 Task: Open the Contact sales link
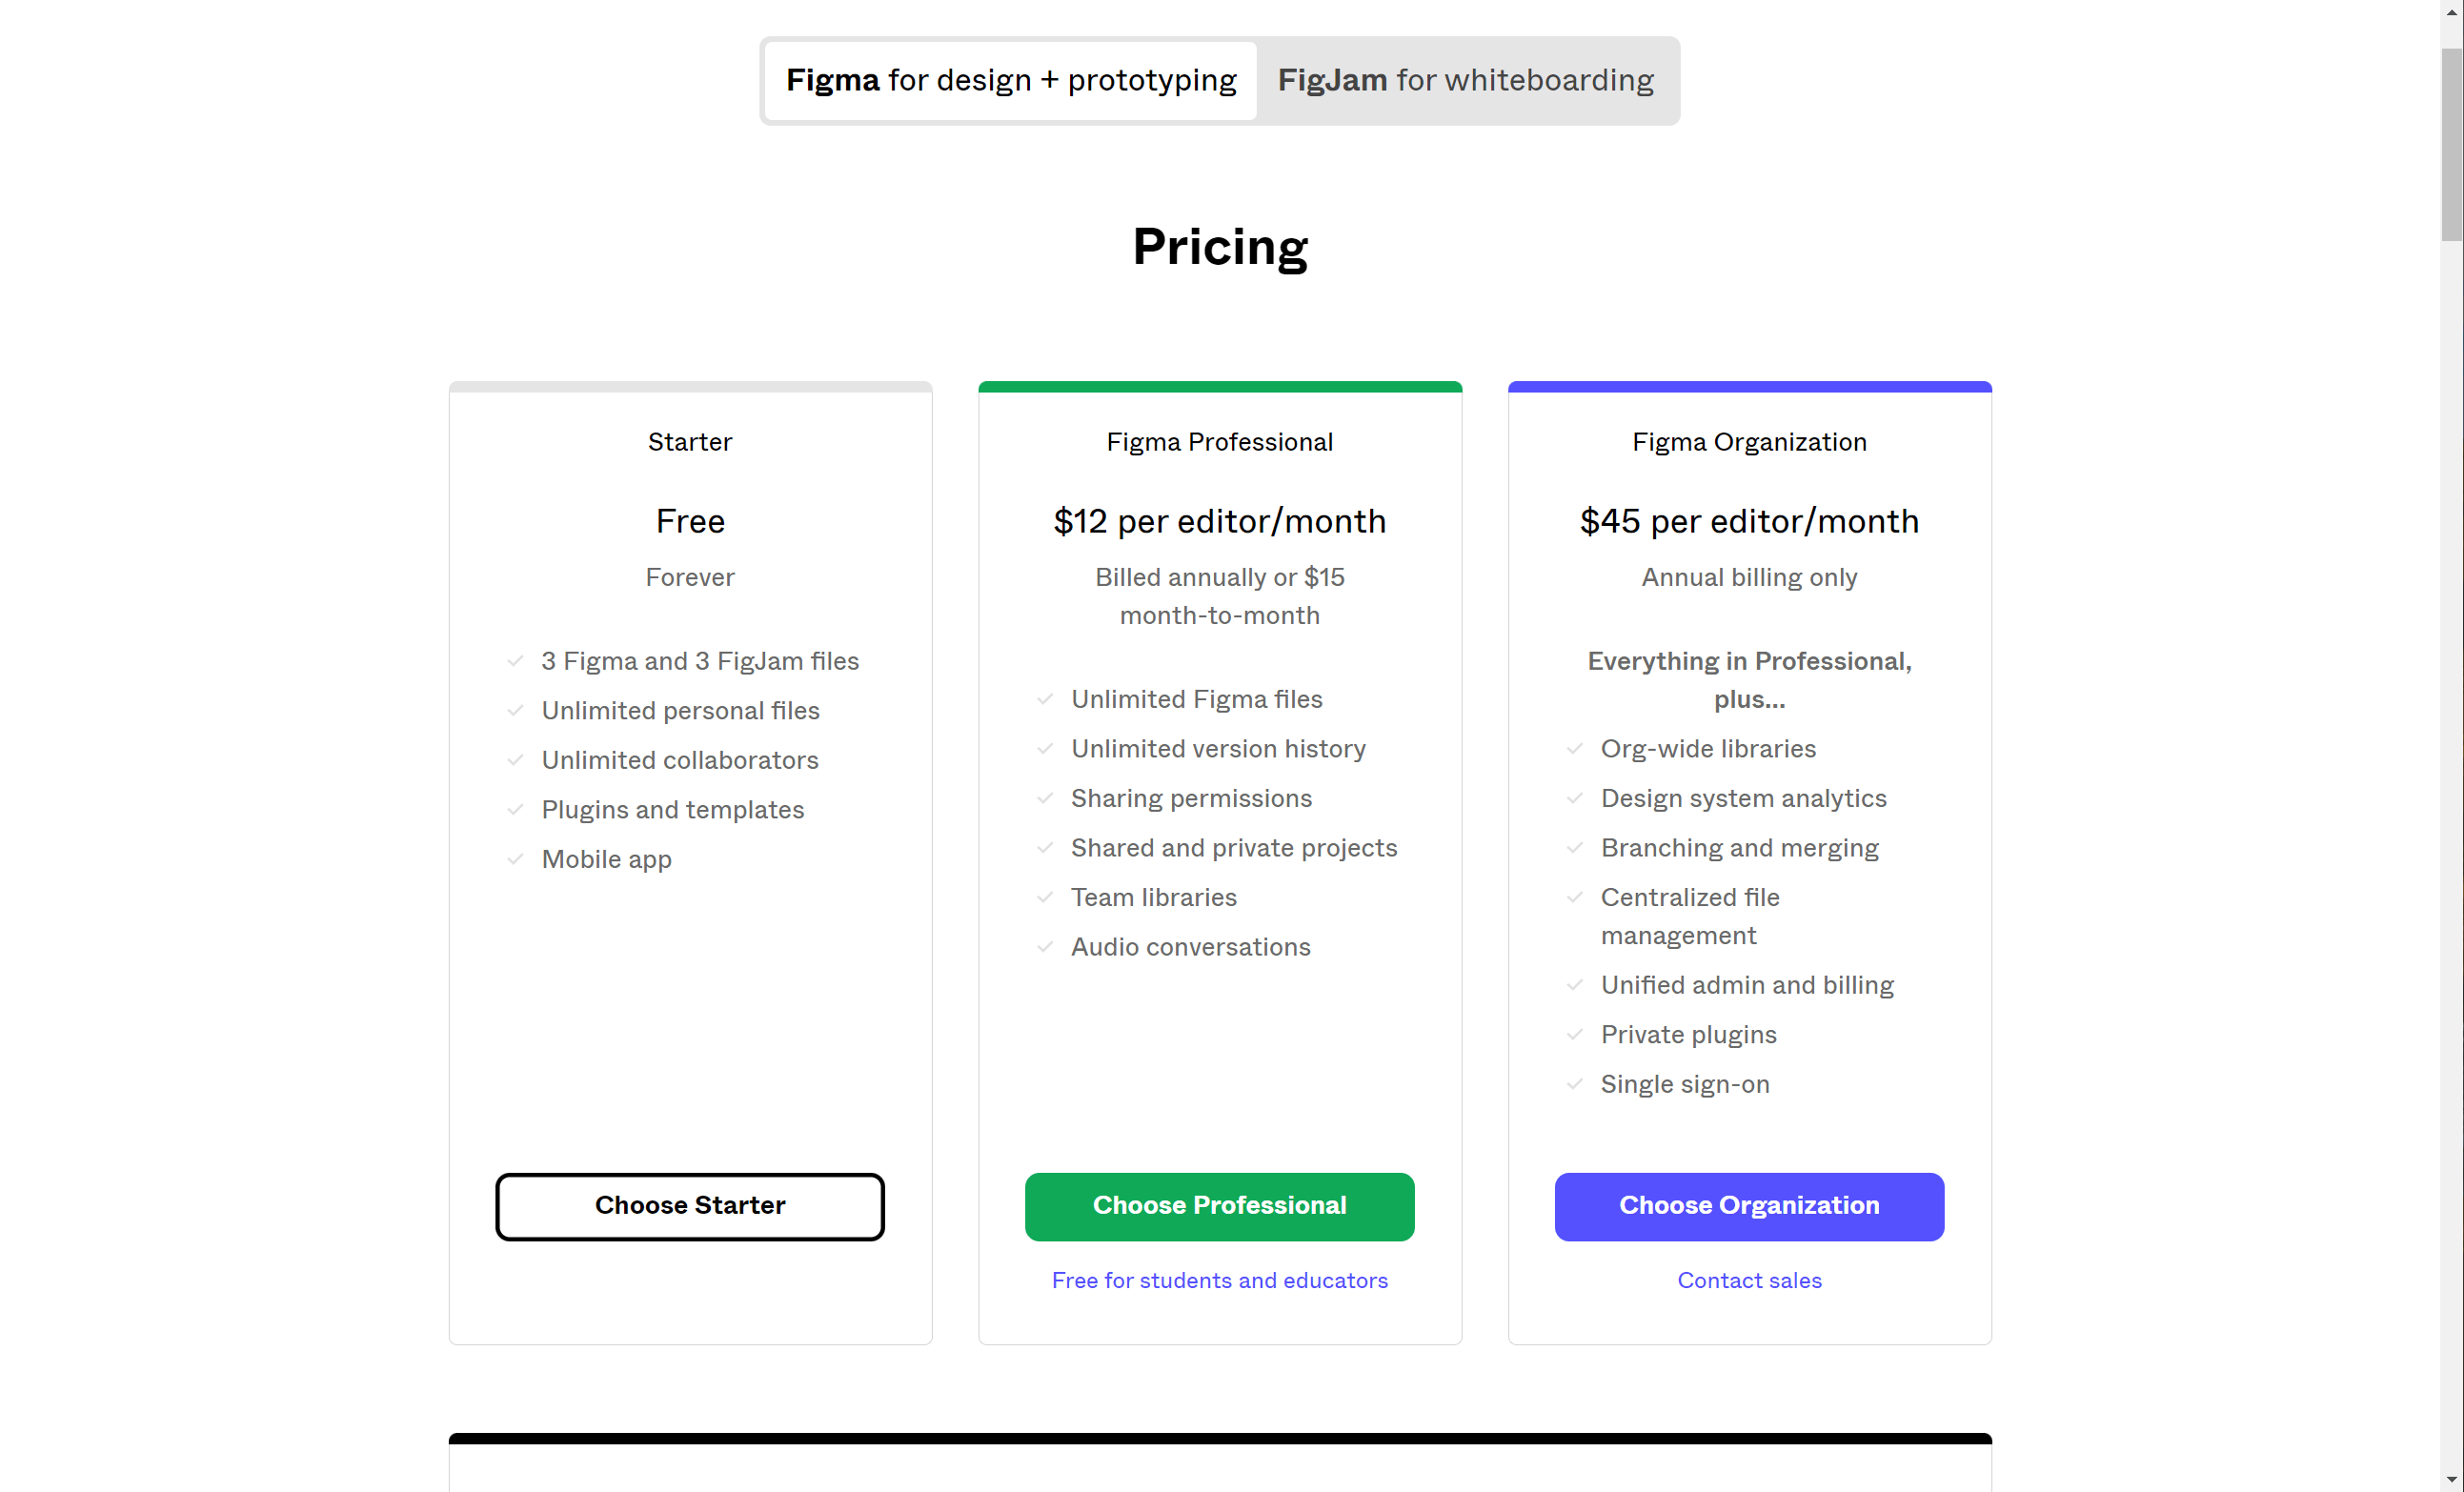1749,1280
